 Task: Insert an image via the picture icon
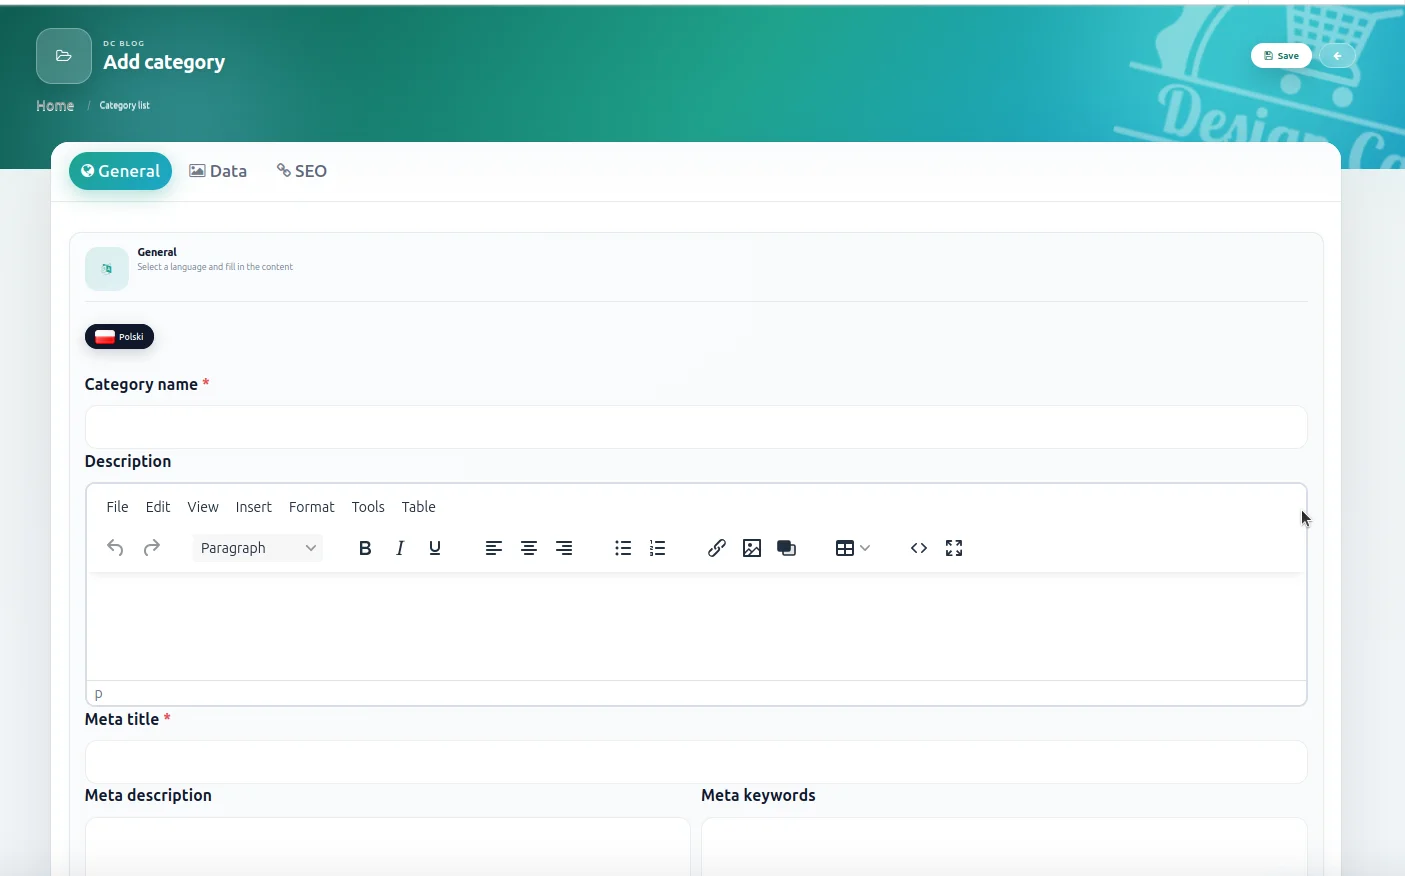click(752, 548)
